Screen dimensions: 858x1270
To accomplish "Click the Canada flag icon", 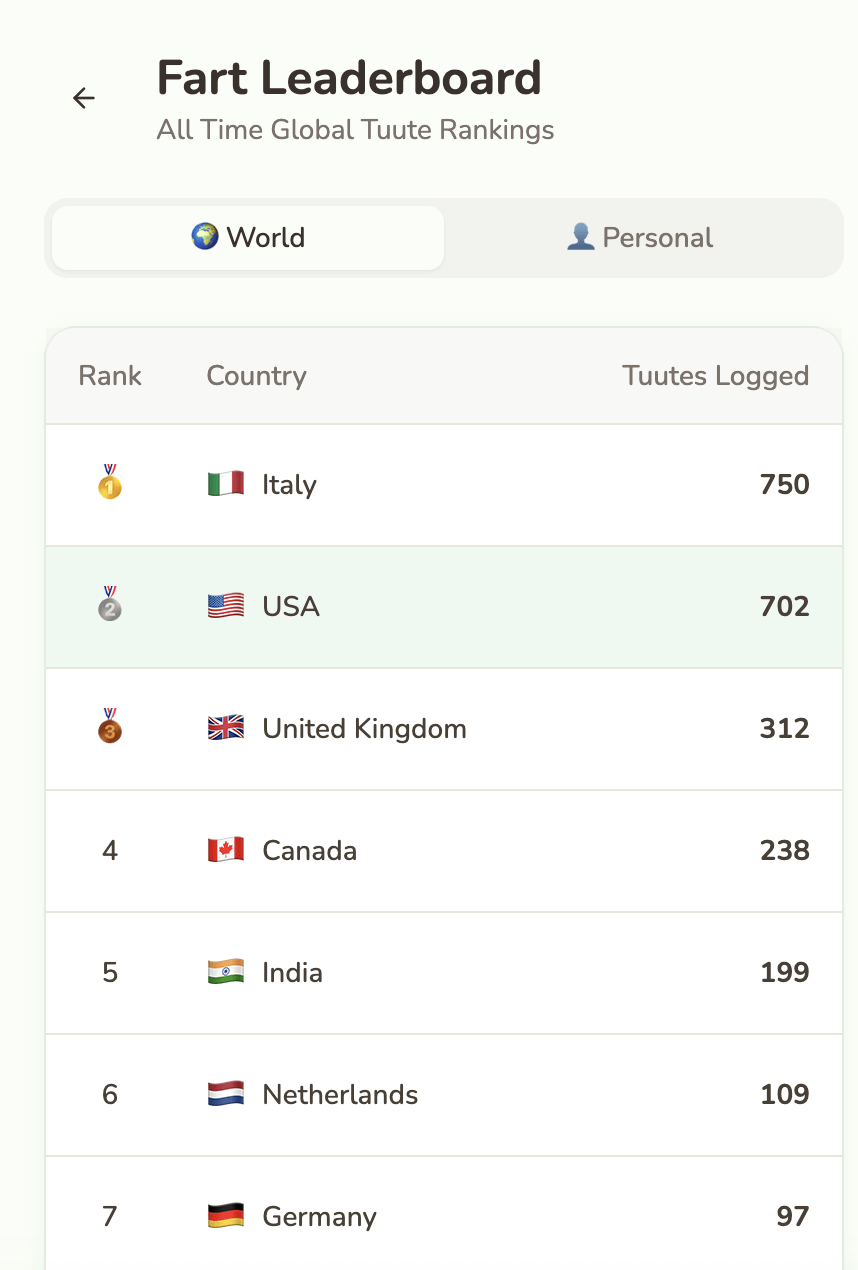I will pos(226,851).
